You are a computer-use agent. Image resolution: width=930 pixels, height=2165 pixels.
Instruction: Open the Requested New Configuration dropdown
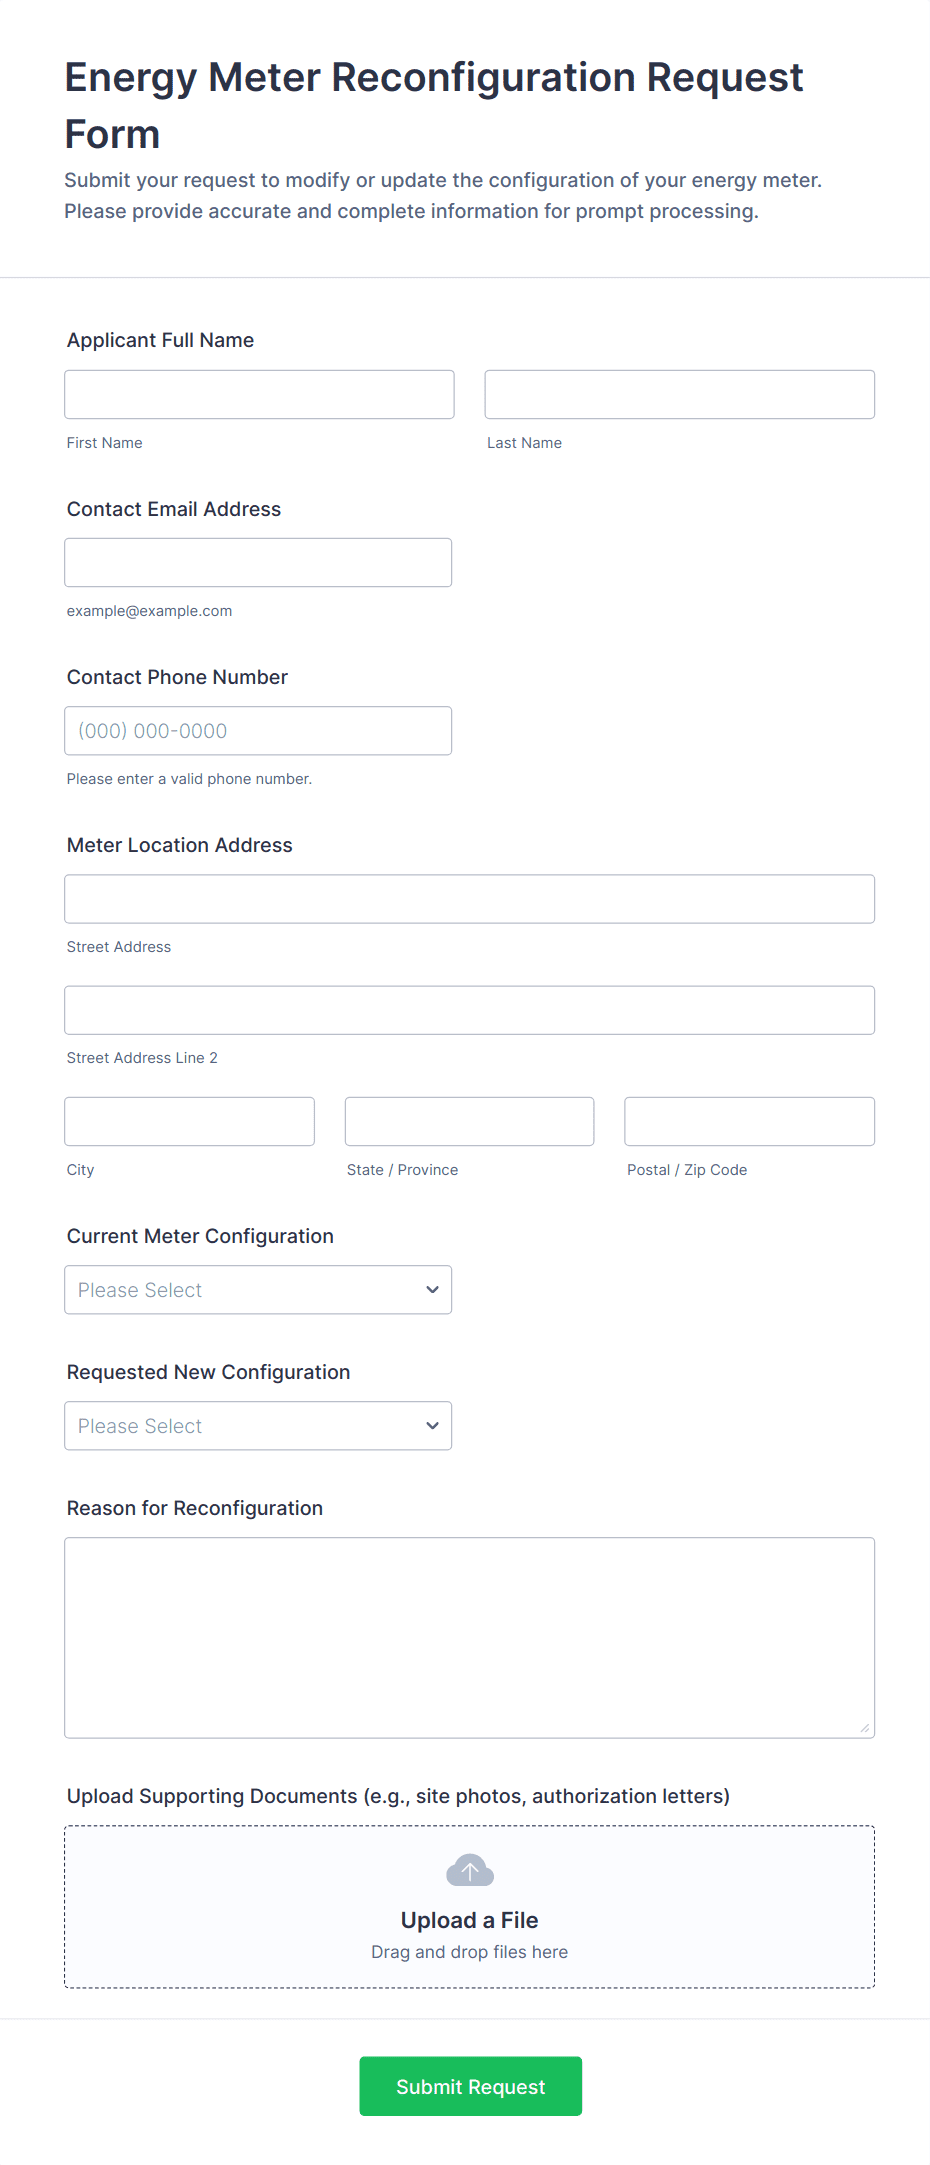point(258,1426)
